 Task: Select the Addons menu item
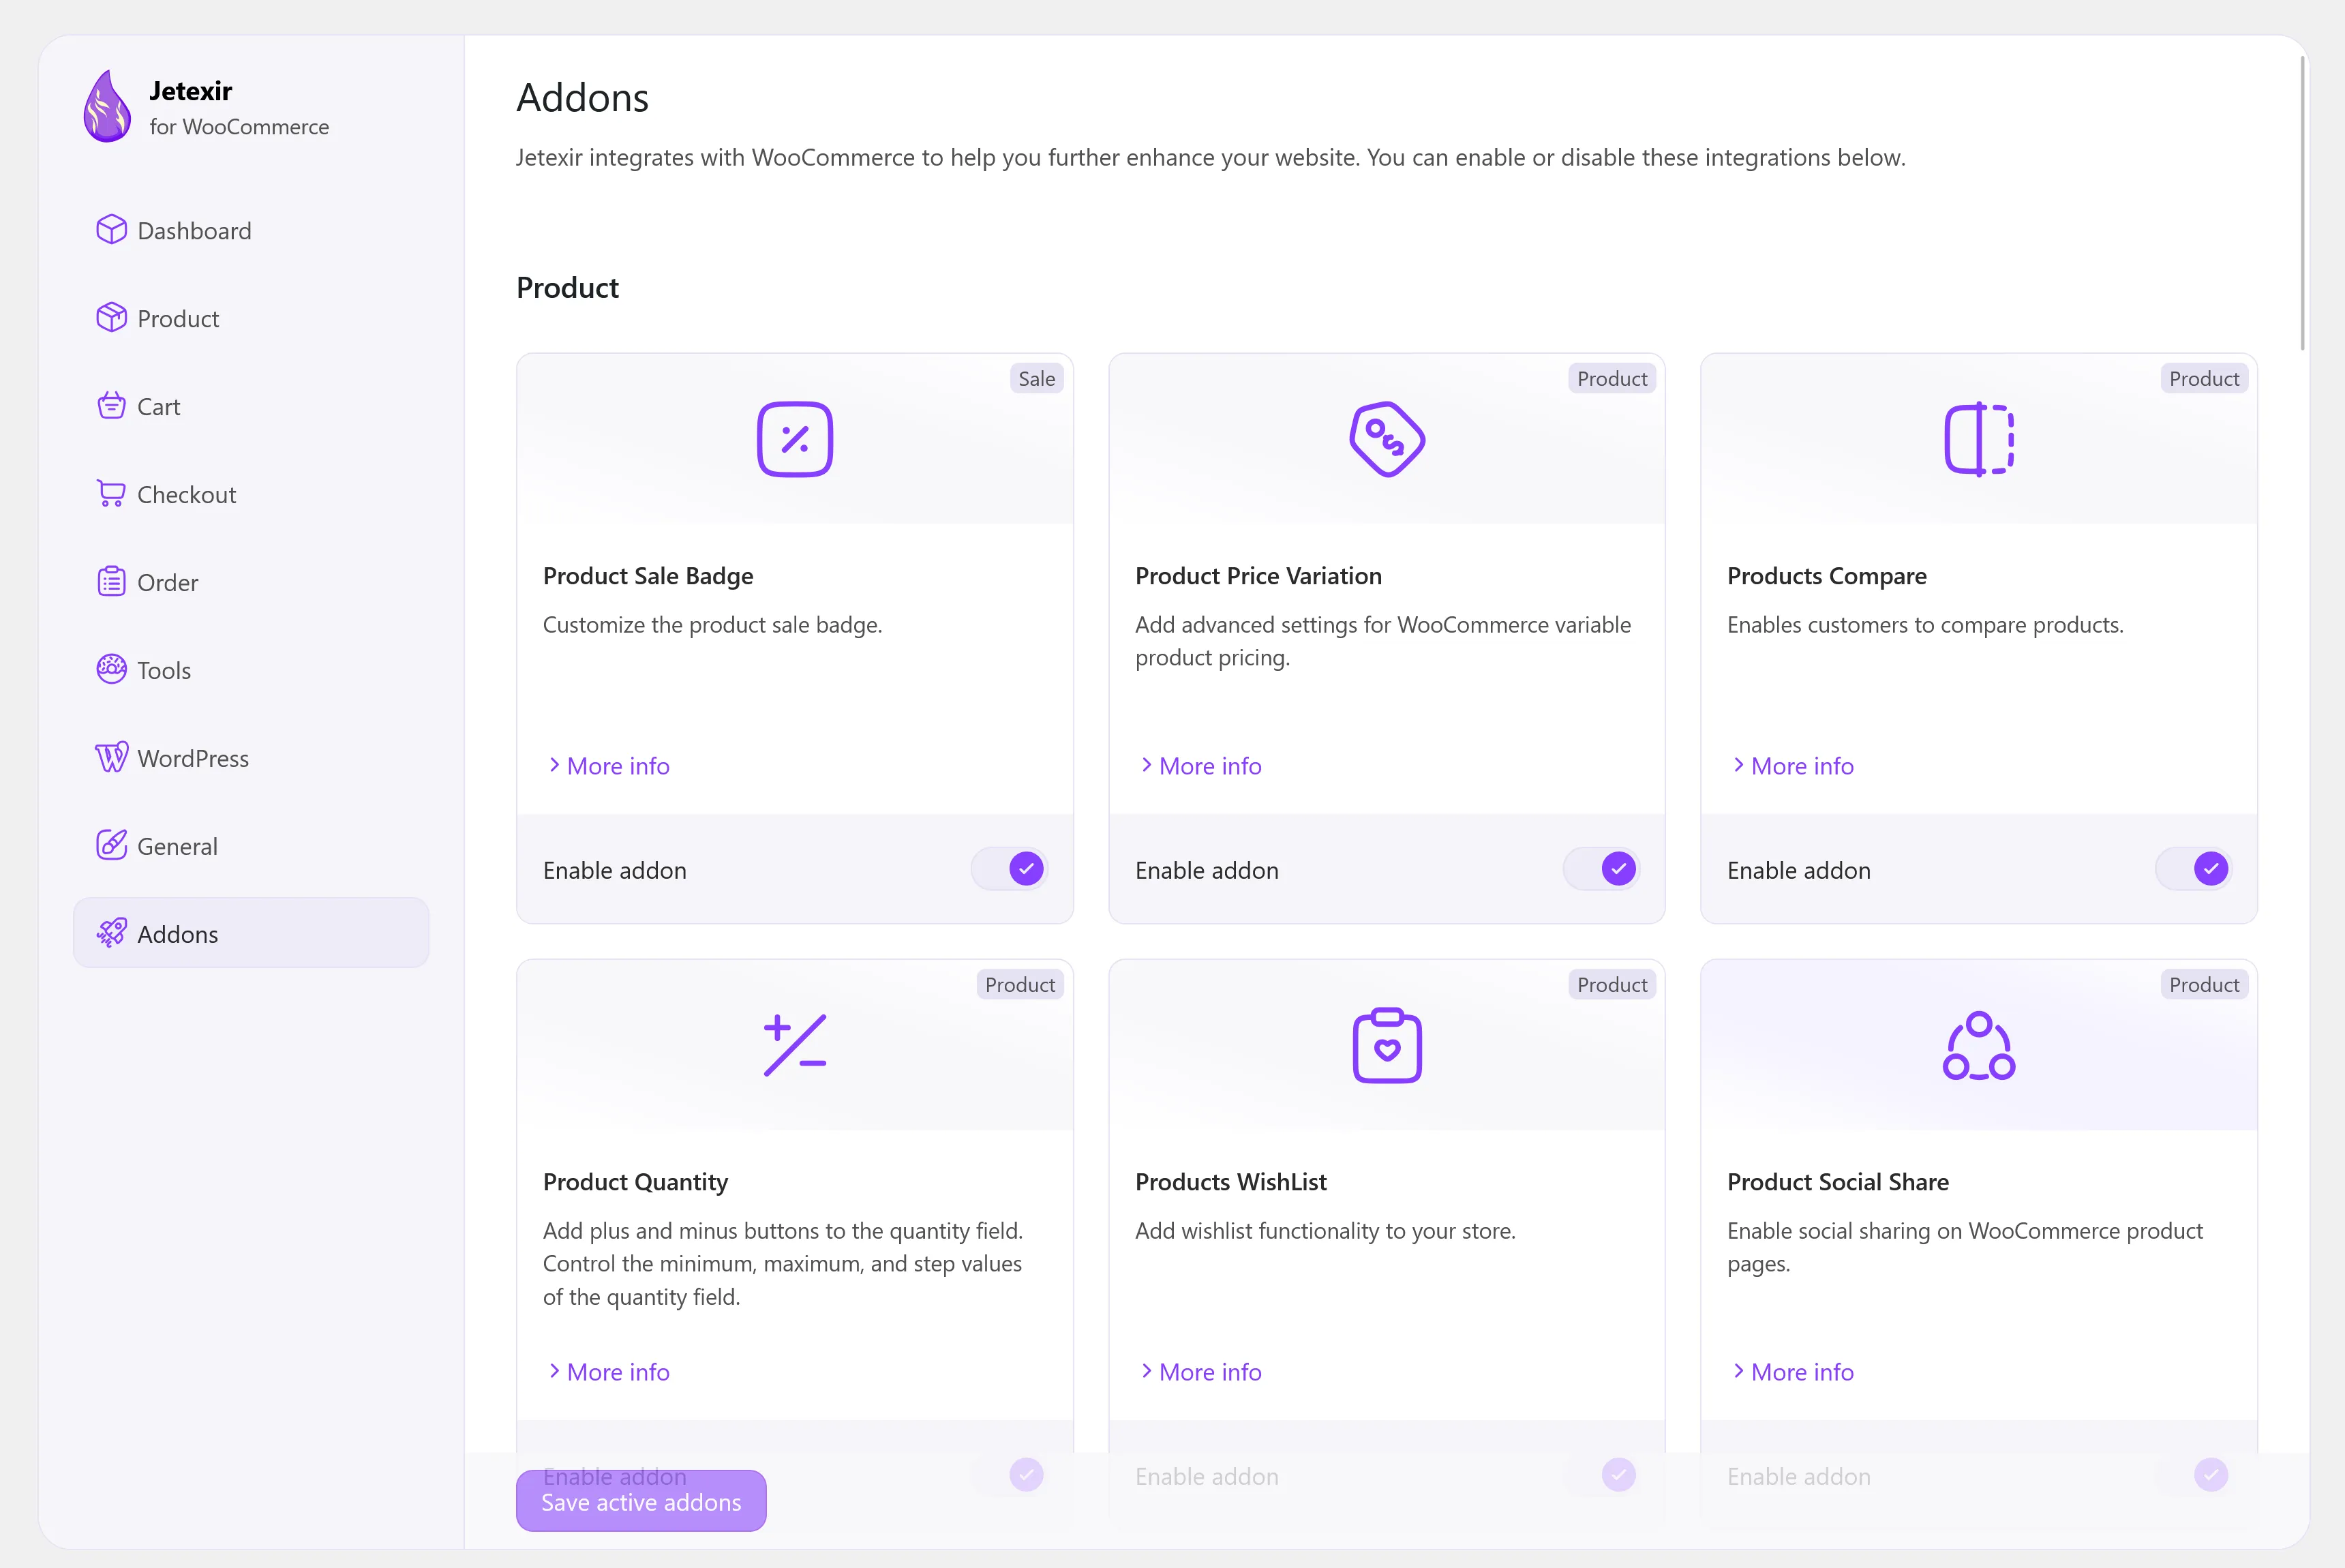[x=251, y=933]
